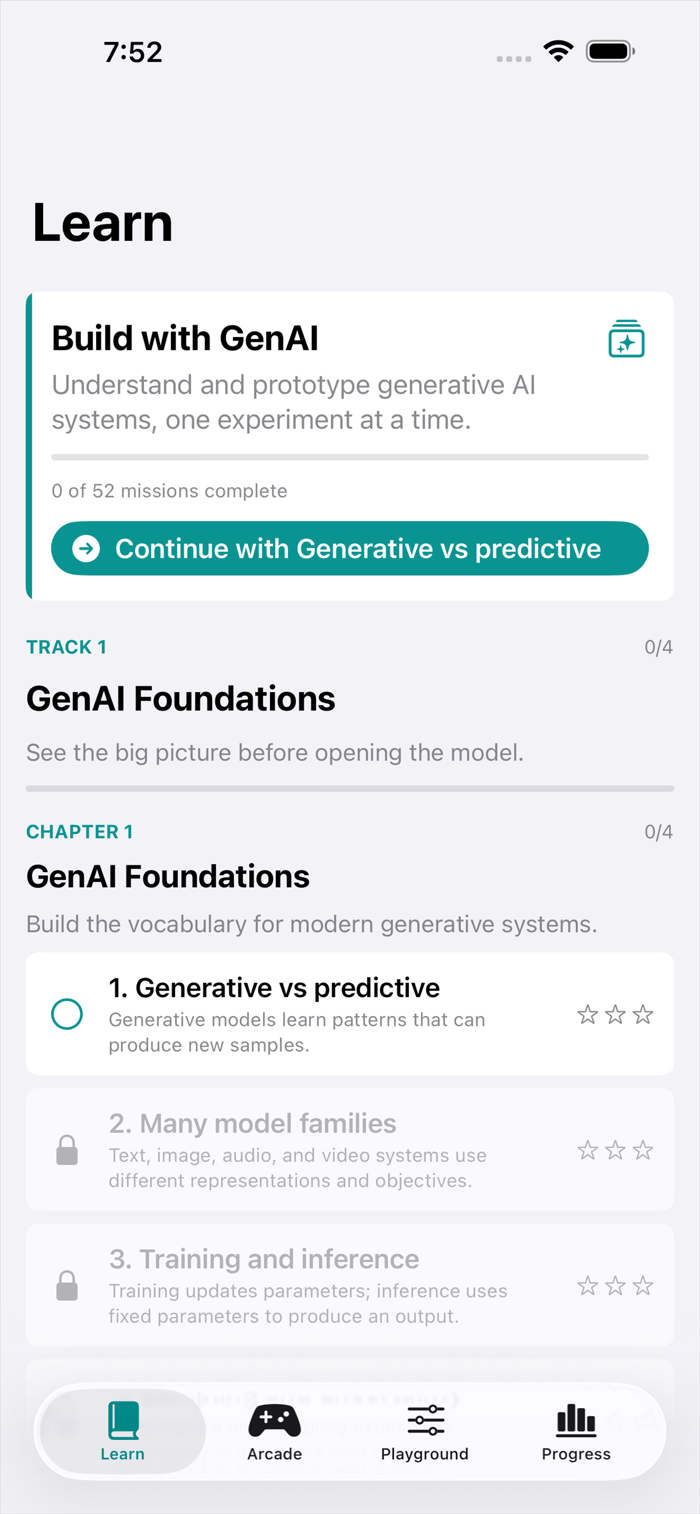Tap lock icon on Many model families
The image size is (700, 1514).
pos(67,1150)
